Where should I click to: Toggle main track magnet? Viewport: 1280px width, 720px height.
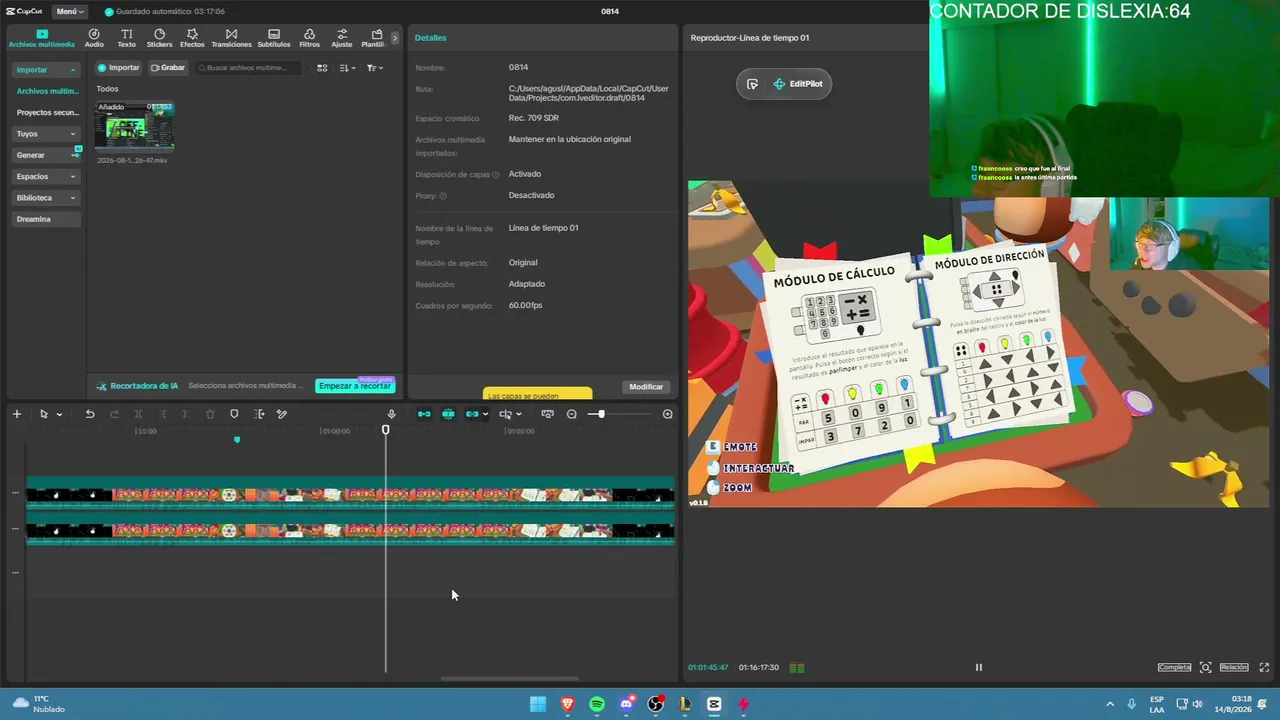point(424,414)
